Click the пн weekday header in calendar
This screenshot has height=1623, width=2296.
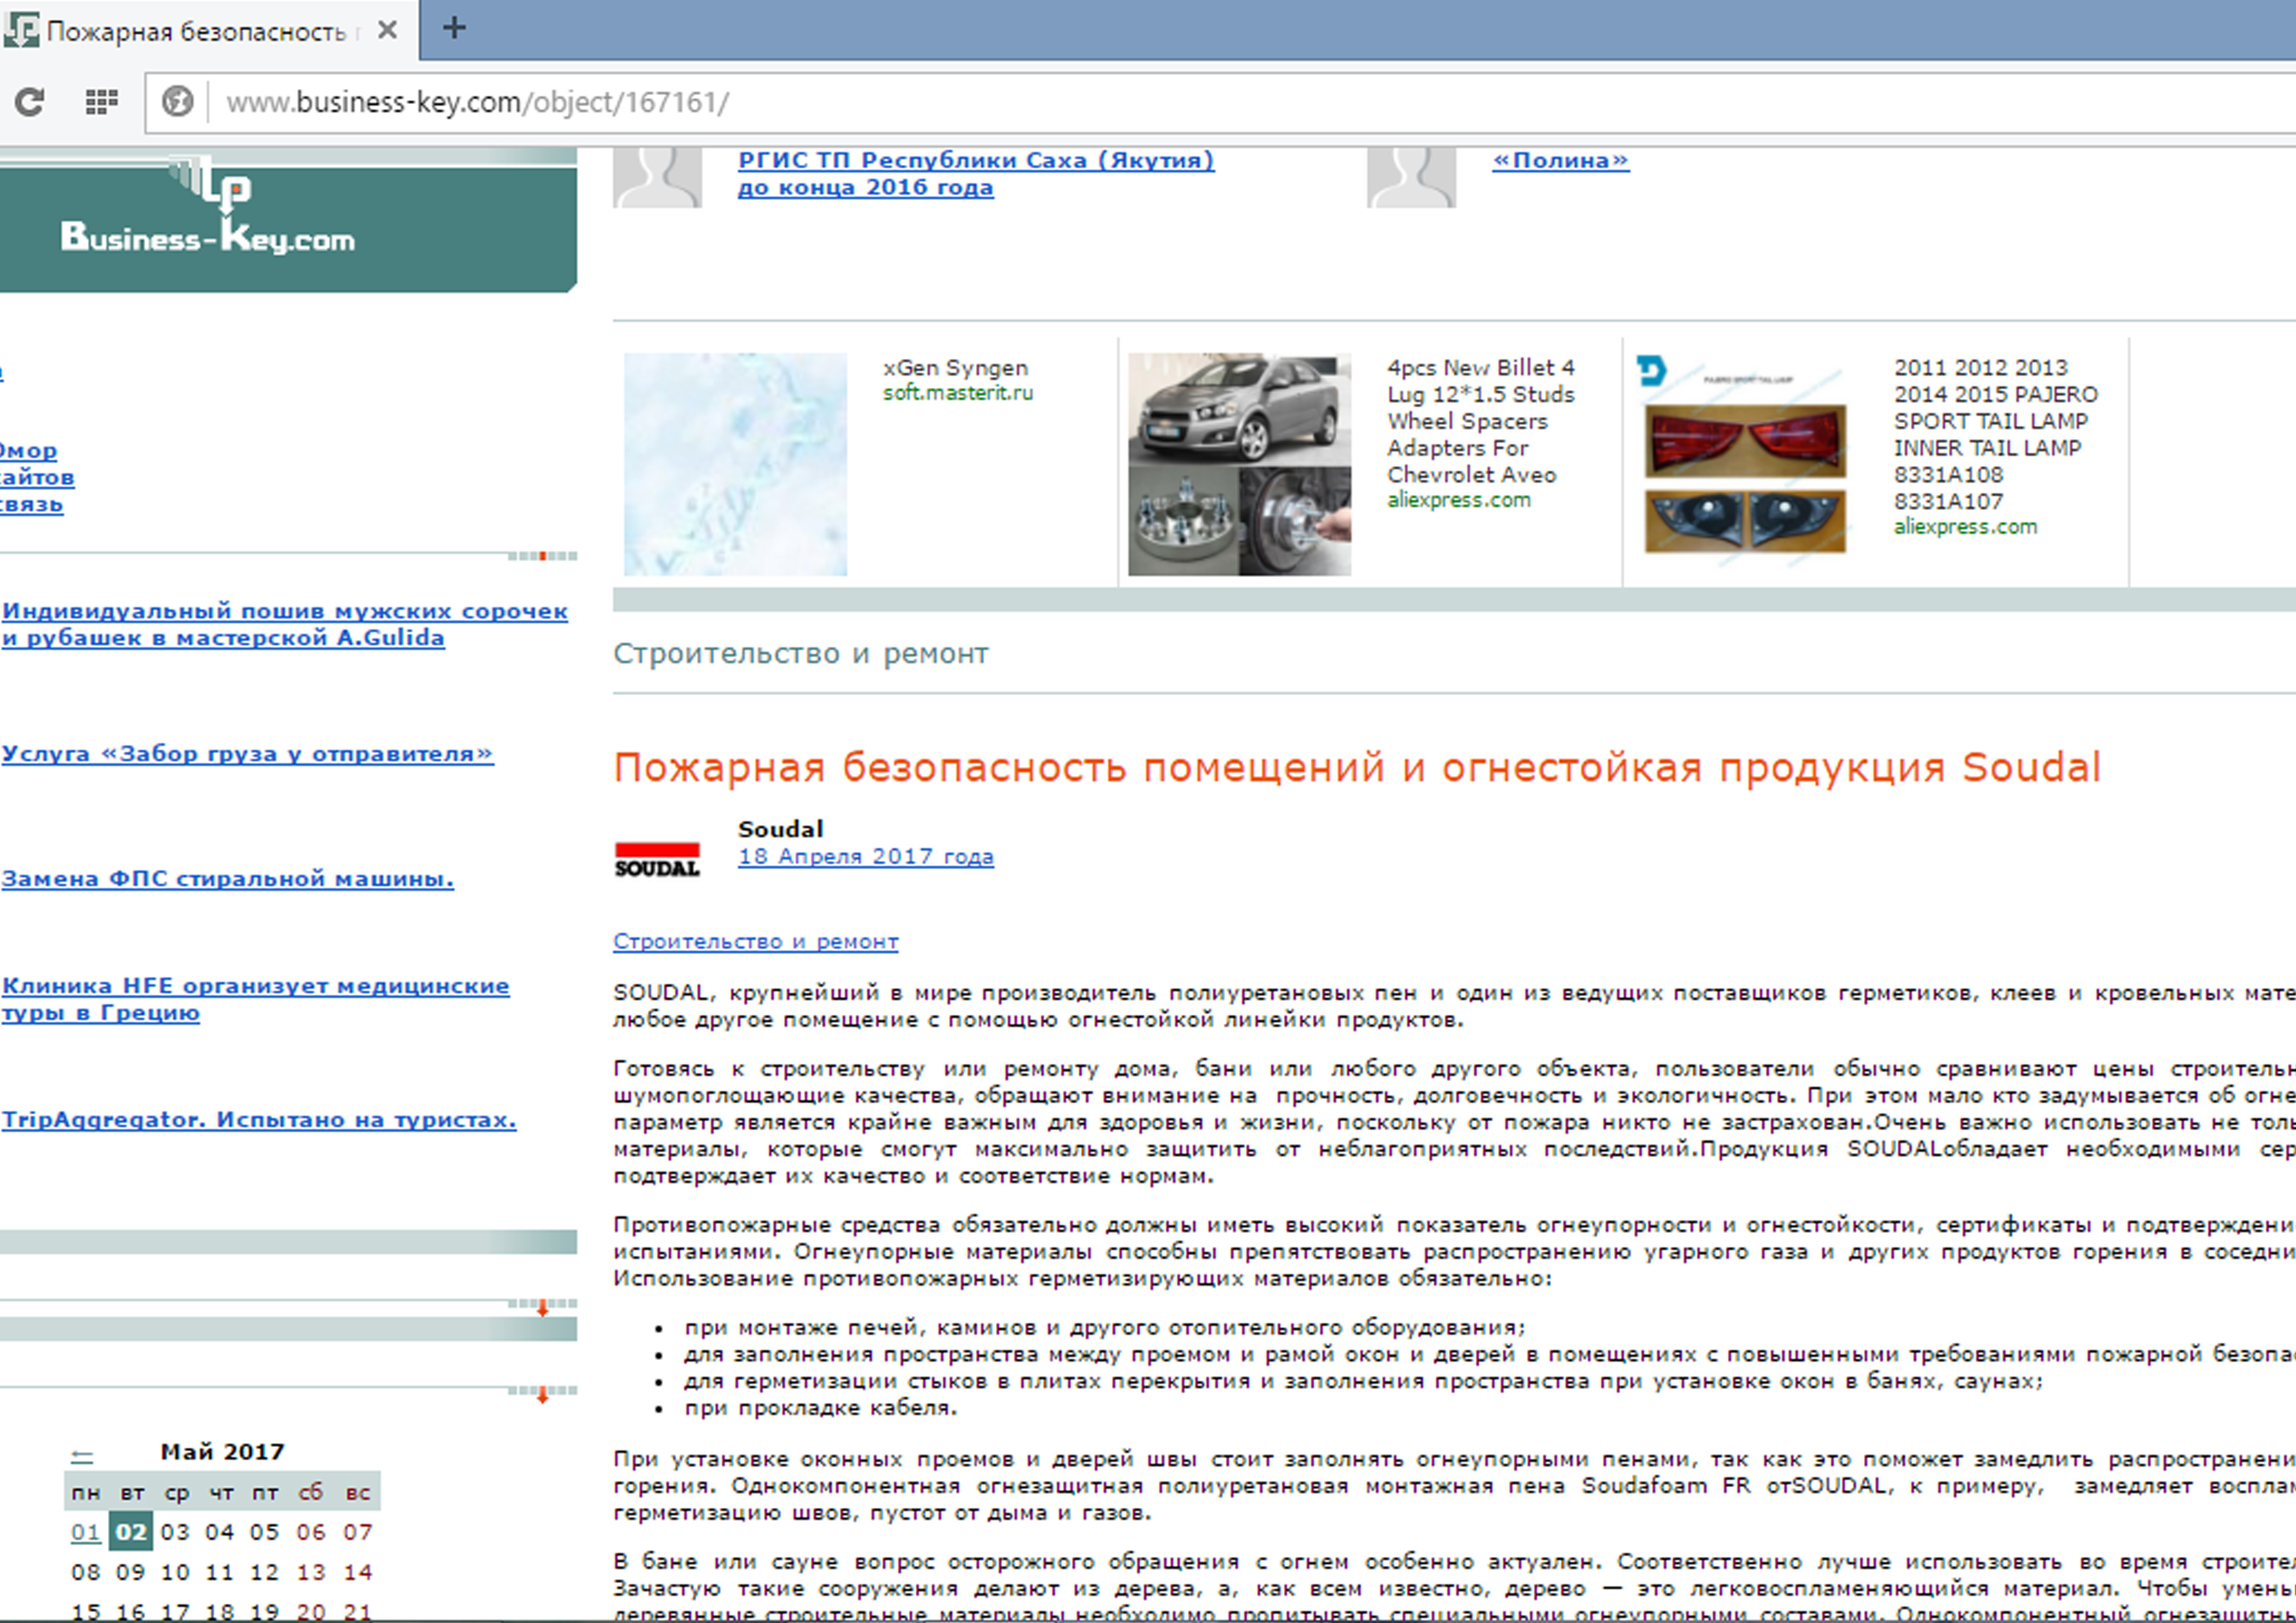click(86, 1493)
